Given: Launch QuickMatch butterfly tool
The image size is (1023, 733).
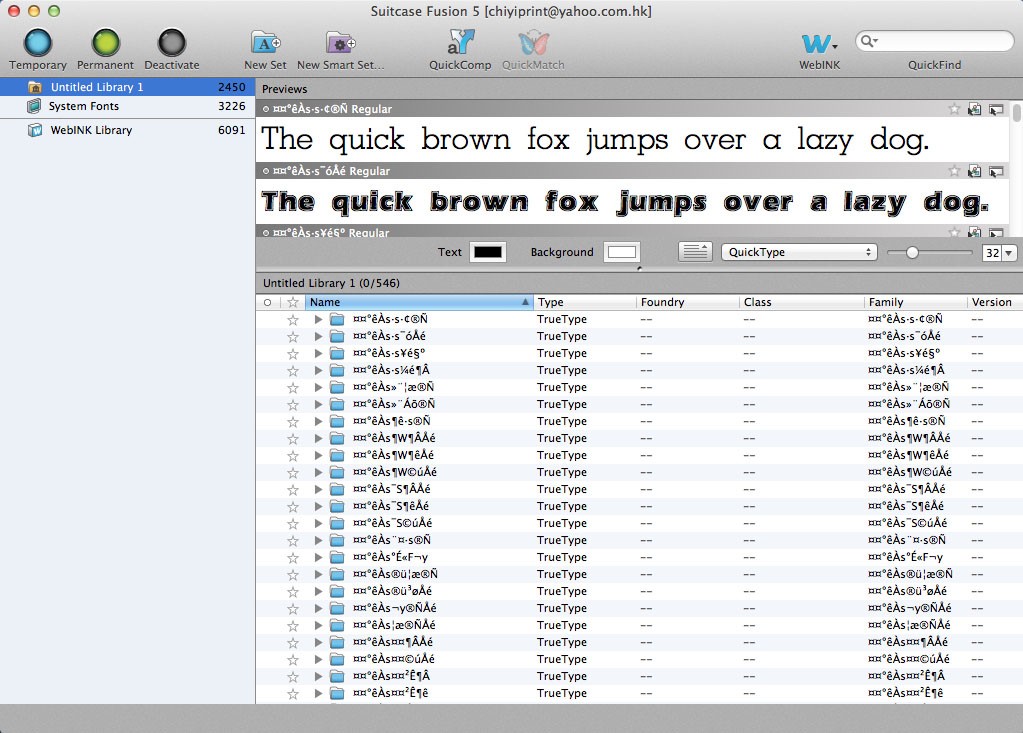Looking at the screenshot, I should click(533, 50).
